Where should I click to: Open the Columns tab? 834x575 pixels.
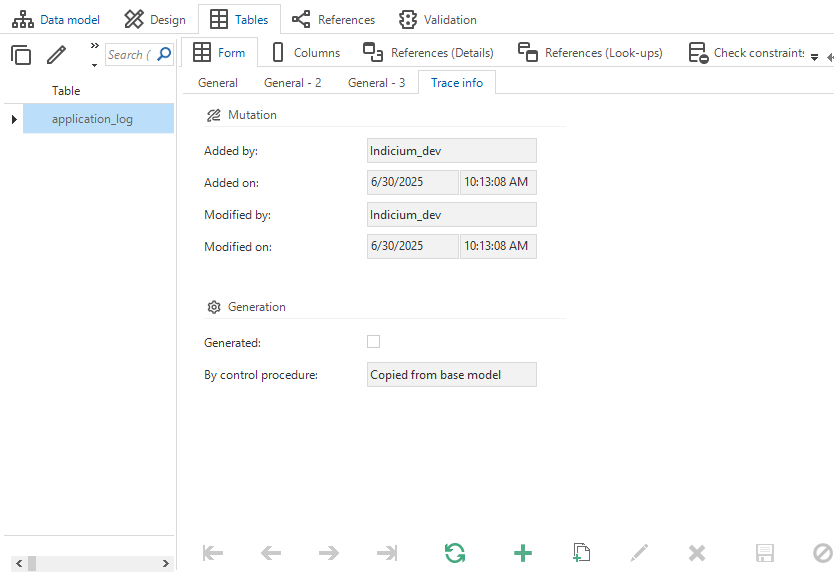point(306,53)
